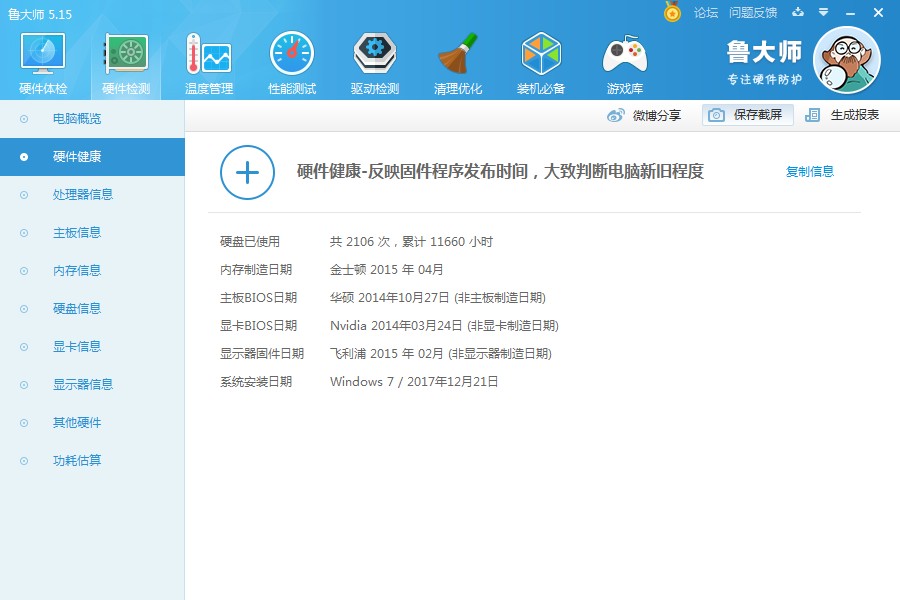Click the Weibo logo icon
This screenshot has height=600, width=900.
pos(616,115)
